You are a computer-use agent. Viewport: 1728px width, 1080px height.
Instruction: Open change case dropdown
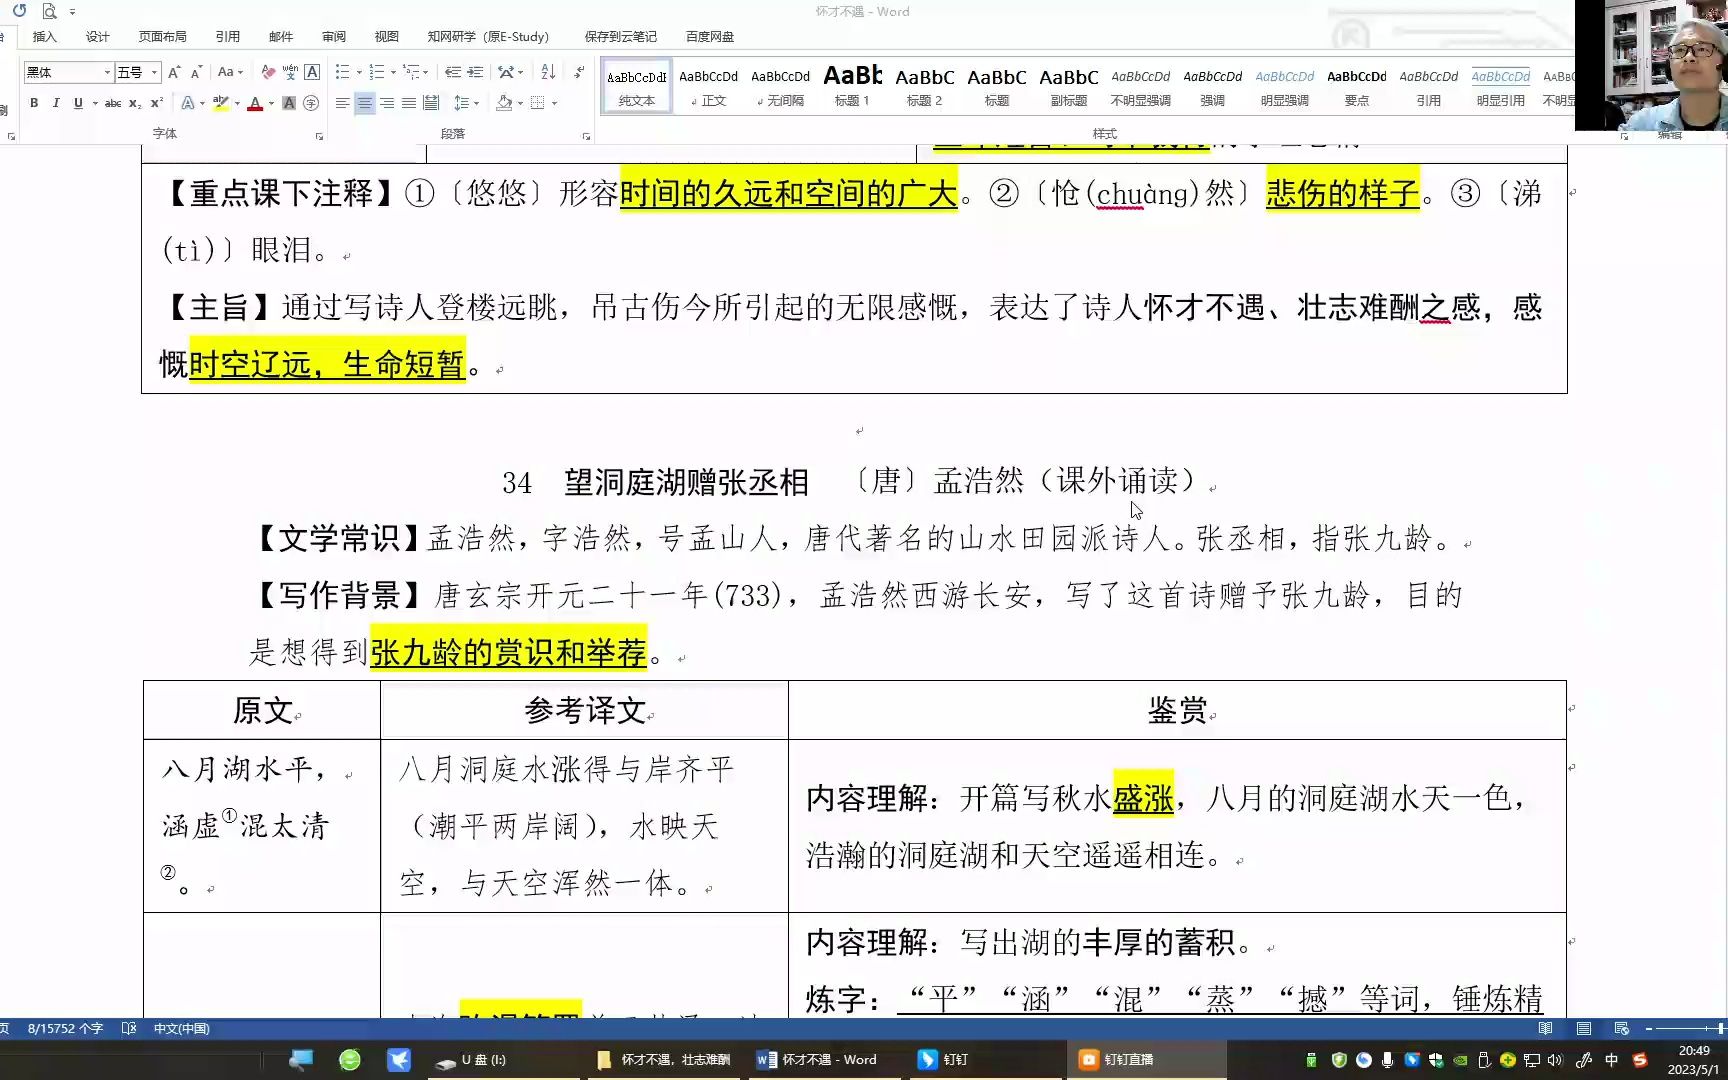tap(231, 72)
